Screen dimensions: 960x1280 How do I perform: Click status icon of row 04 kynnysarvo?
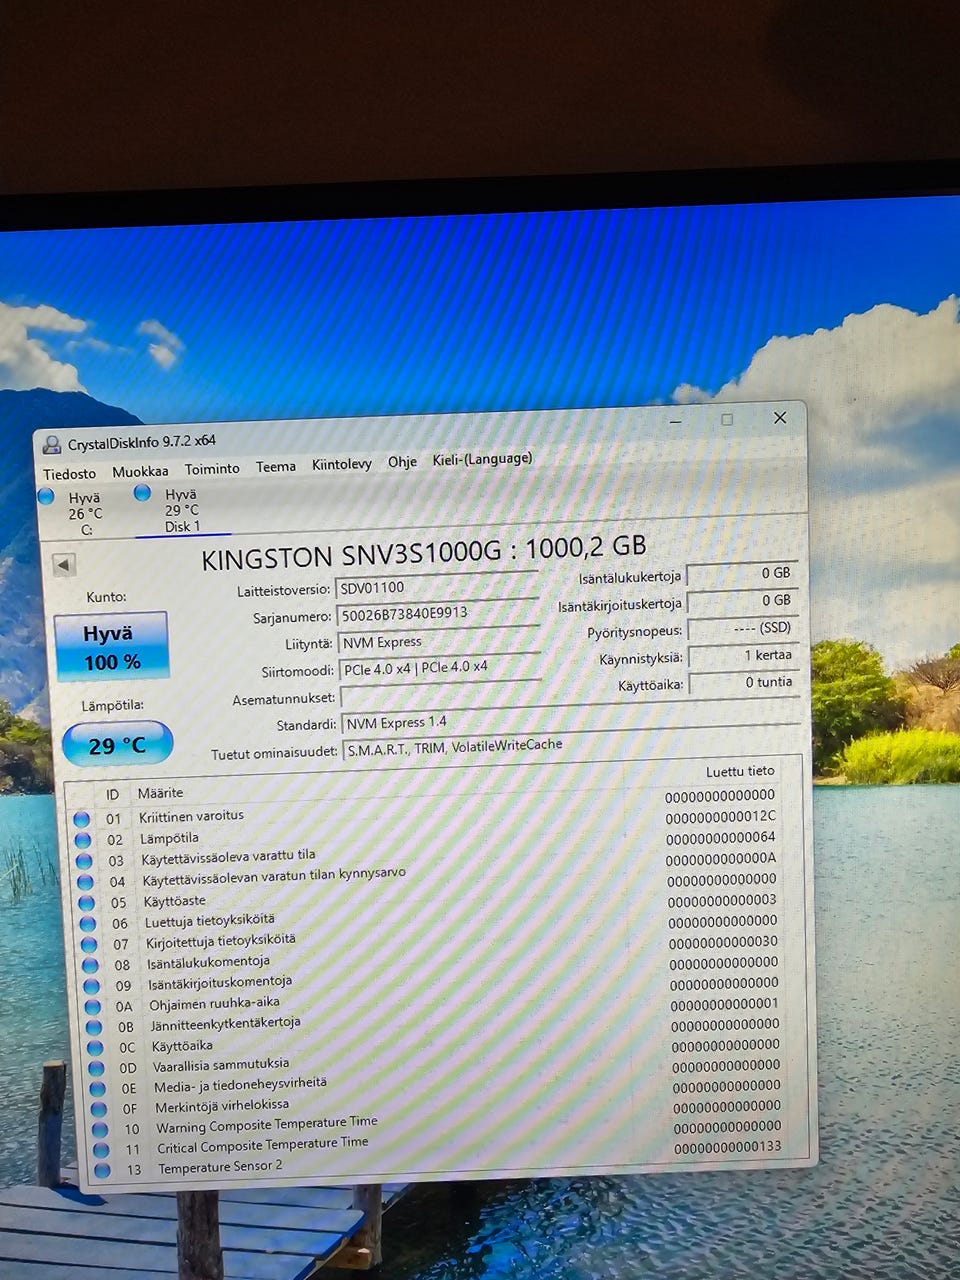point(85,882)
